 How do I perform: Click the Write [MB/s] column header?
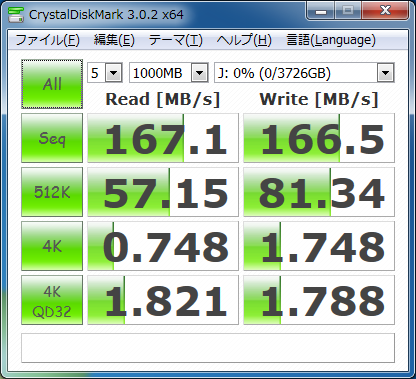[x=319, y=99]
